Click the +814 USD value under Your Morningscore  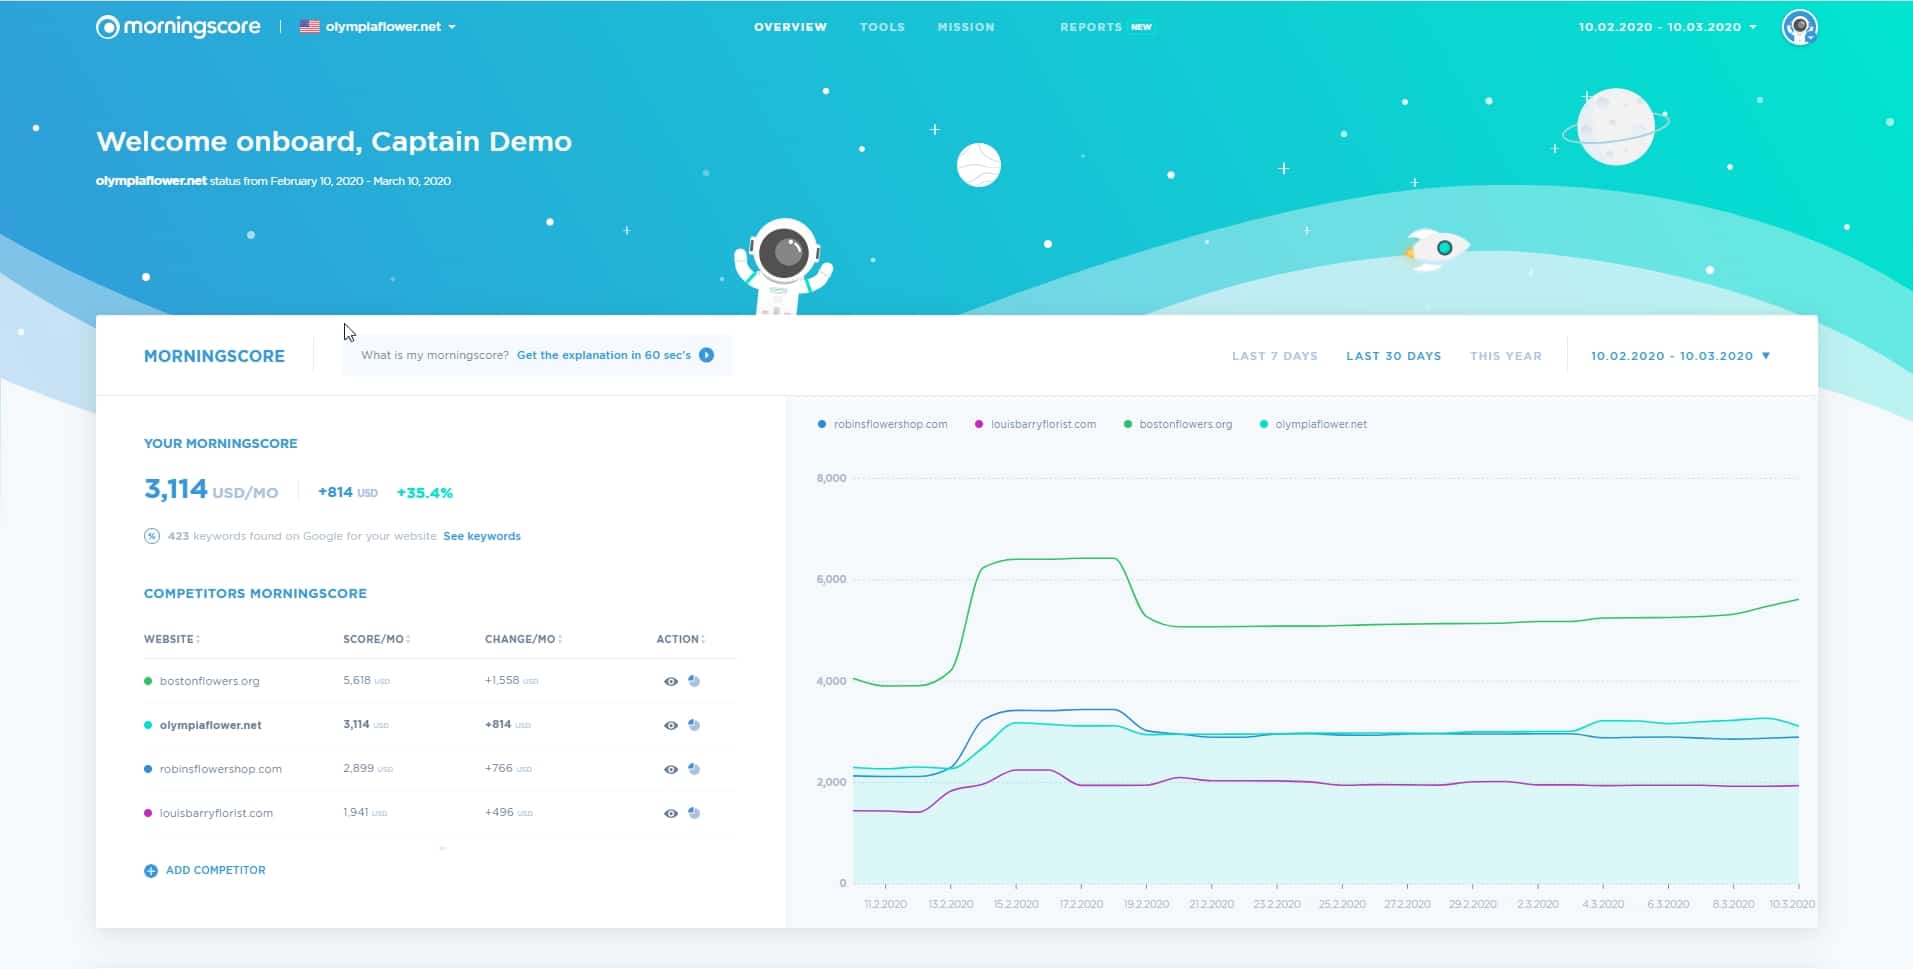coord(347,492)
